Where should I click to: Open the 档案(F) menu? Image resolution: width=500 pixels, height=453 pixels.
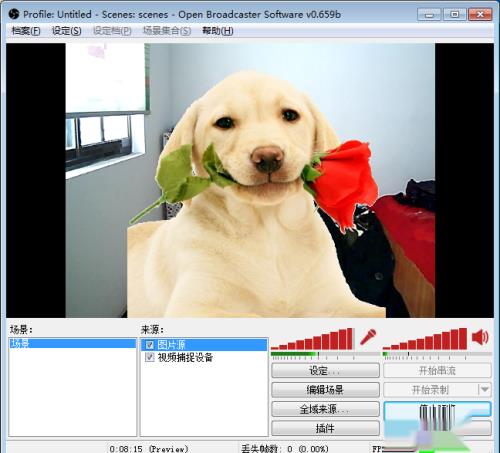pos(26,31)
